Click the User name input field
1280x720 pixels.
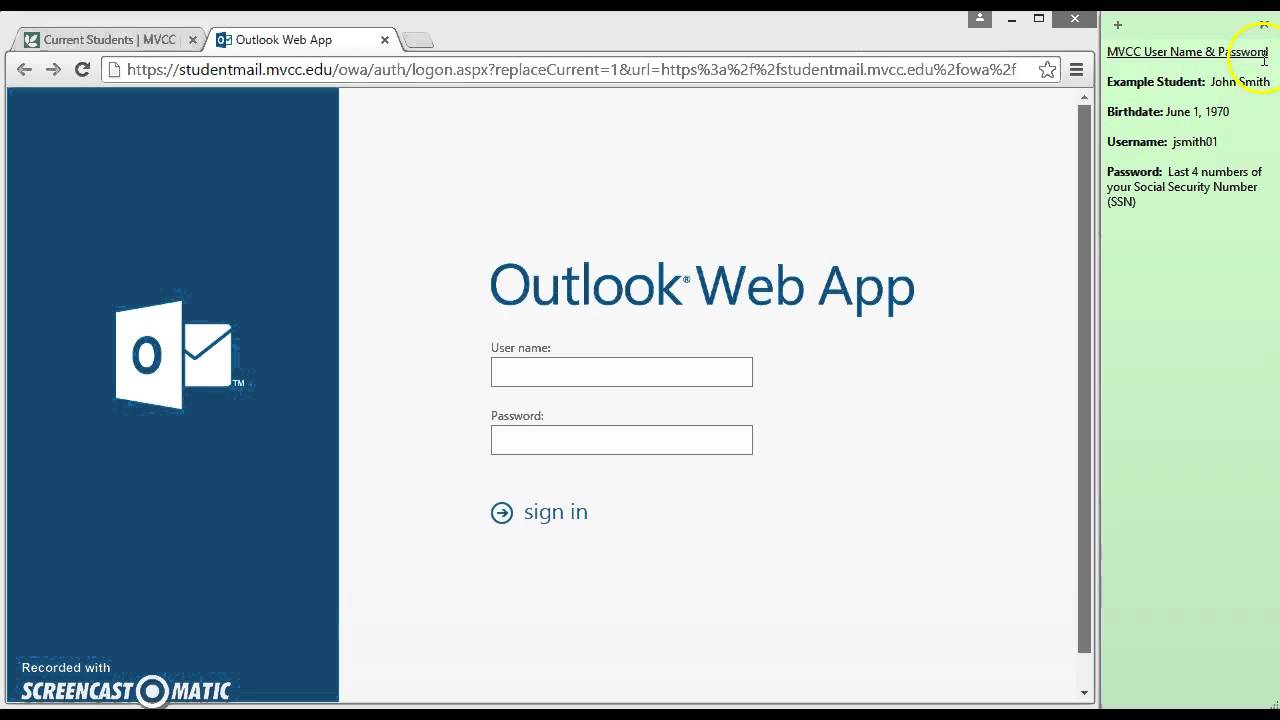[x=621, y=372]
